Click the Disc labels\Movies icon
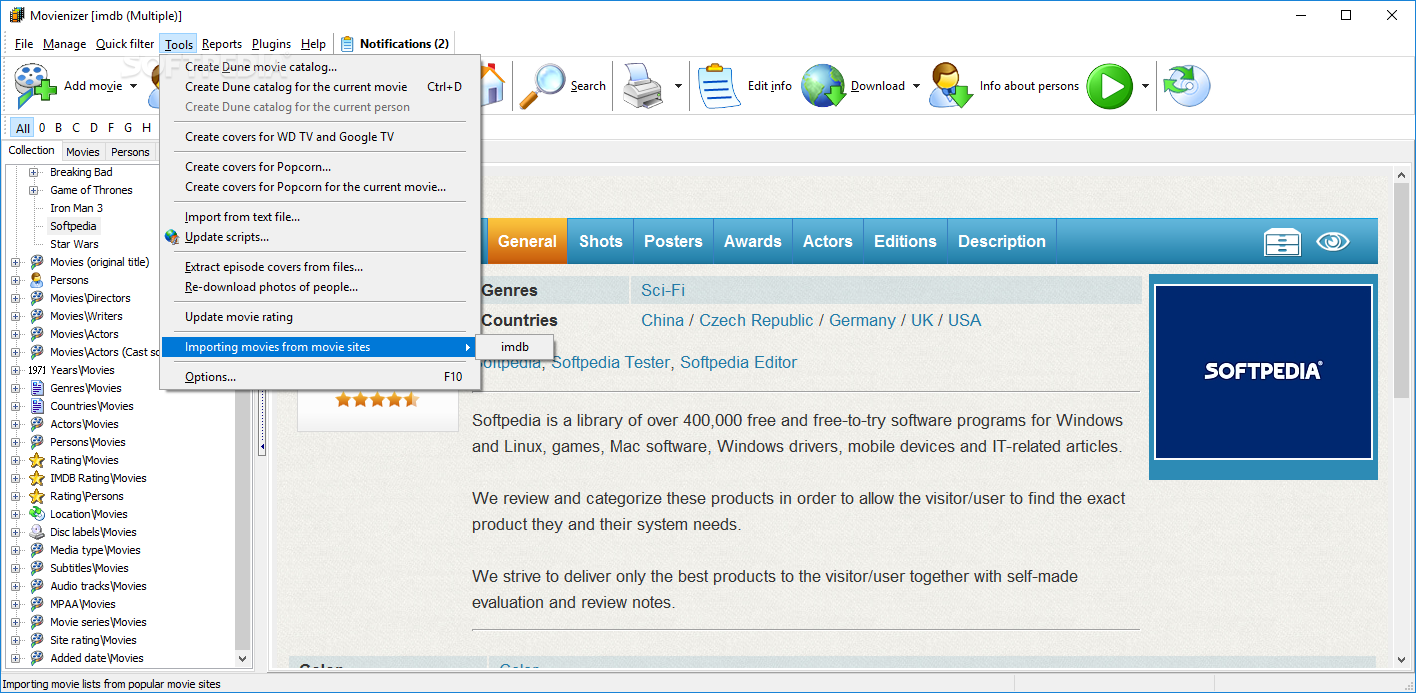 (x=37, y=532)
